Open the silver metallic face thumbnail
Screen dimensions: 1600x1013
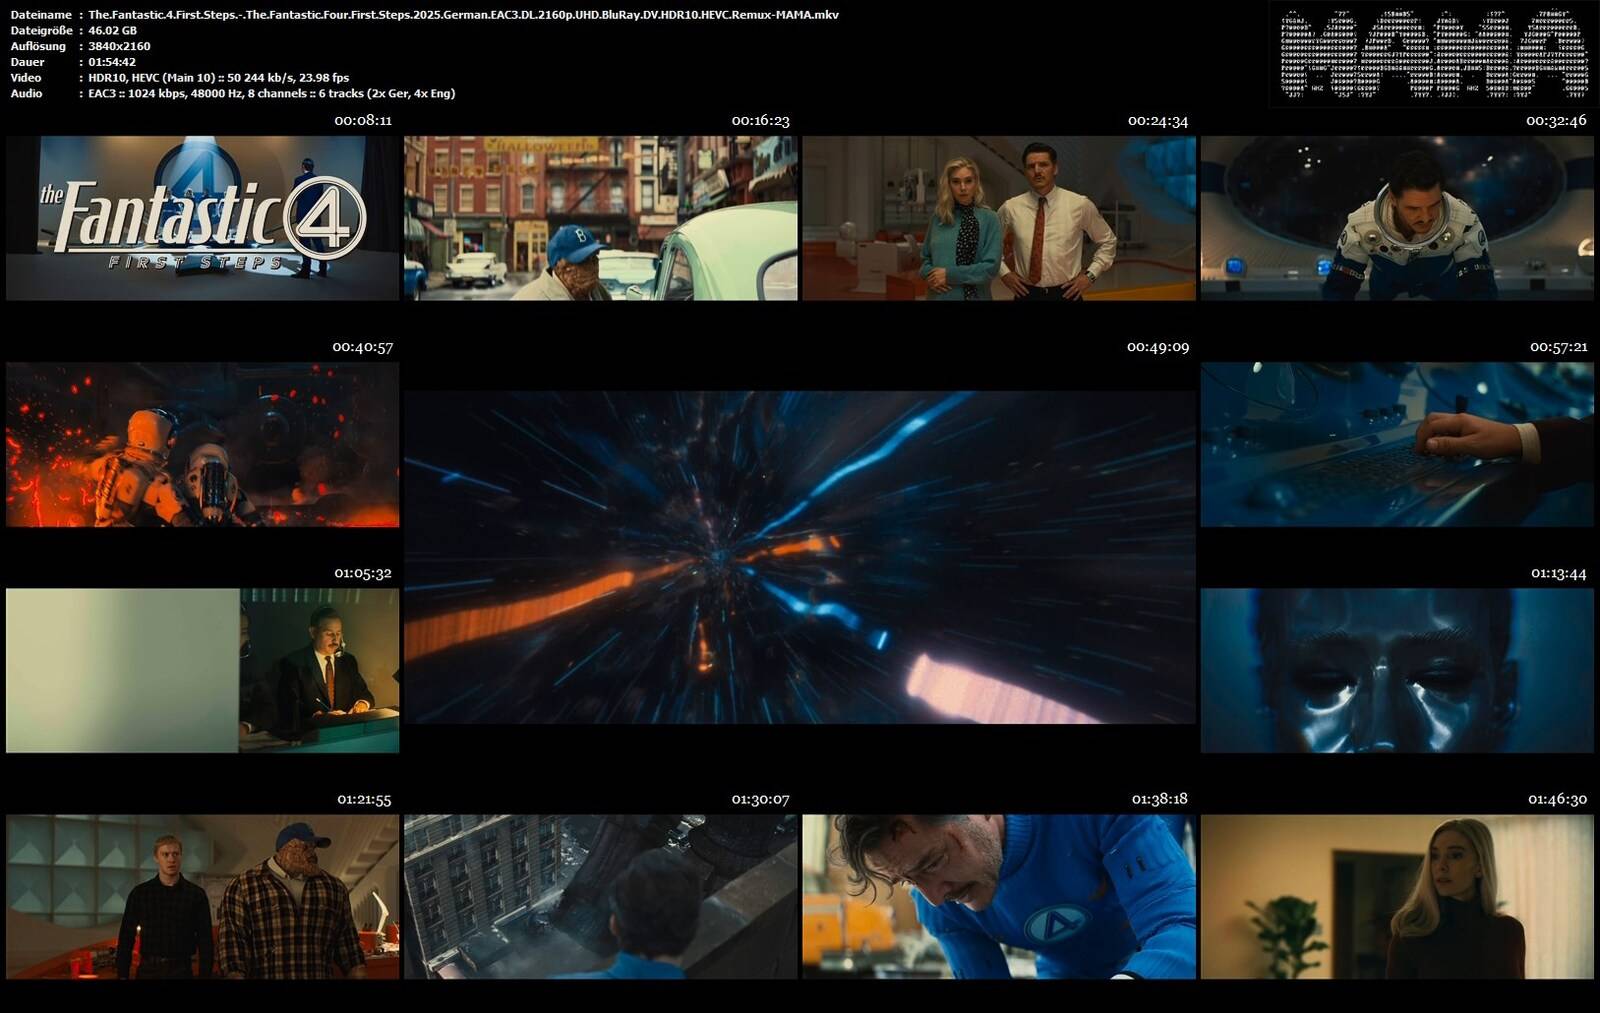(x=1397, y=670)
